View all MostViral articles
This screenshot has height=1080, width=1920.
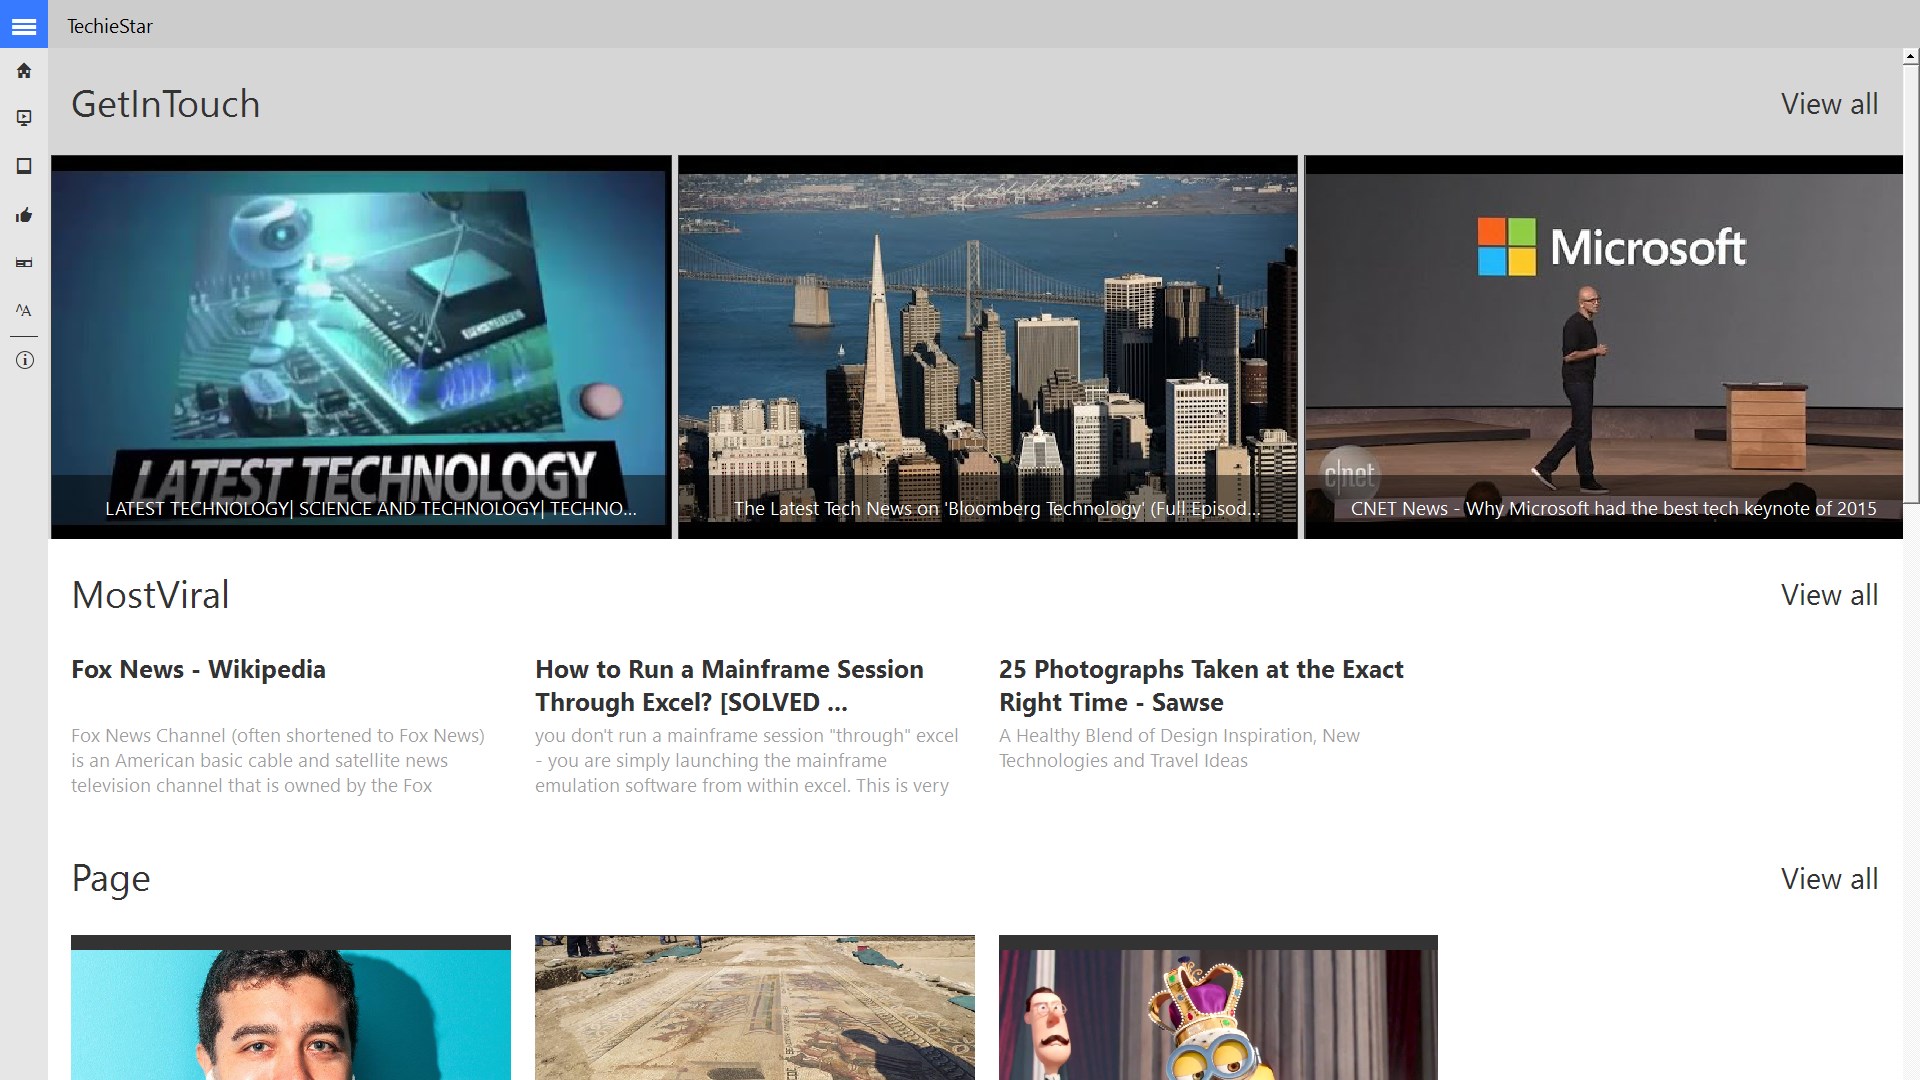[1828, 595]
